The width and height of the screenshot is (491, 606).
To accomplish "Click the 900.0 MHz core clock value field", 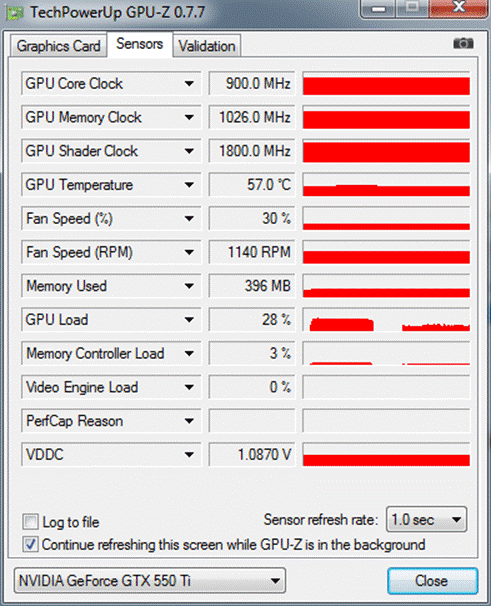I will click(x=252, y=83).
